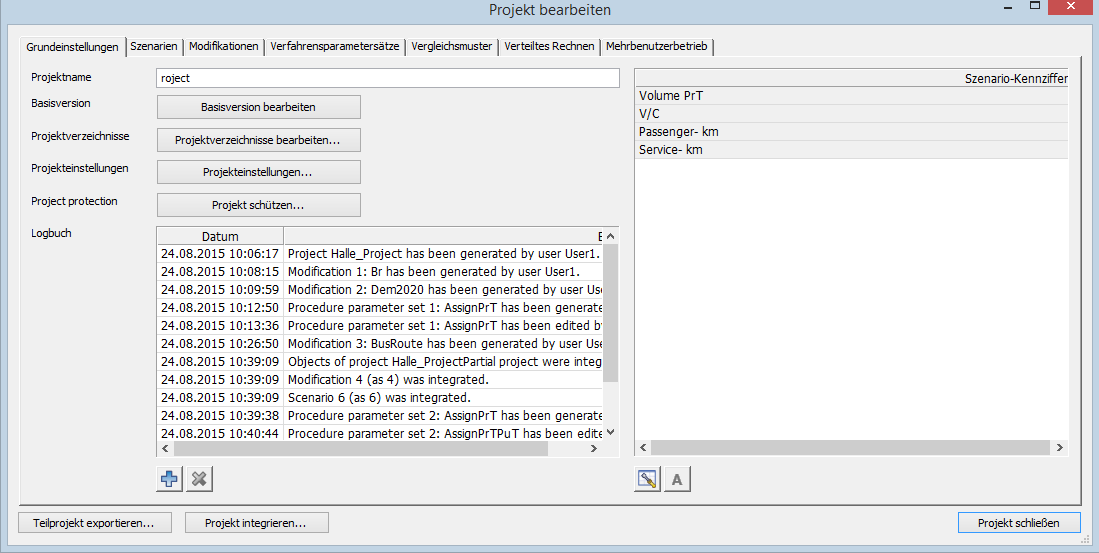Delete logbook entry using the X icon
1099x553 pixels.
(x=199, y=479)
